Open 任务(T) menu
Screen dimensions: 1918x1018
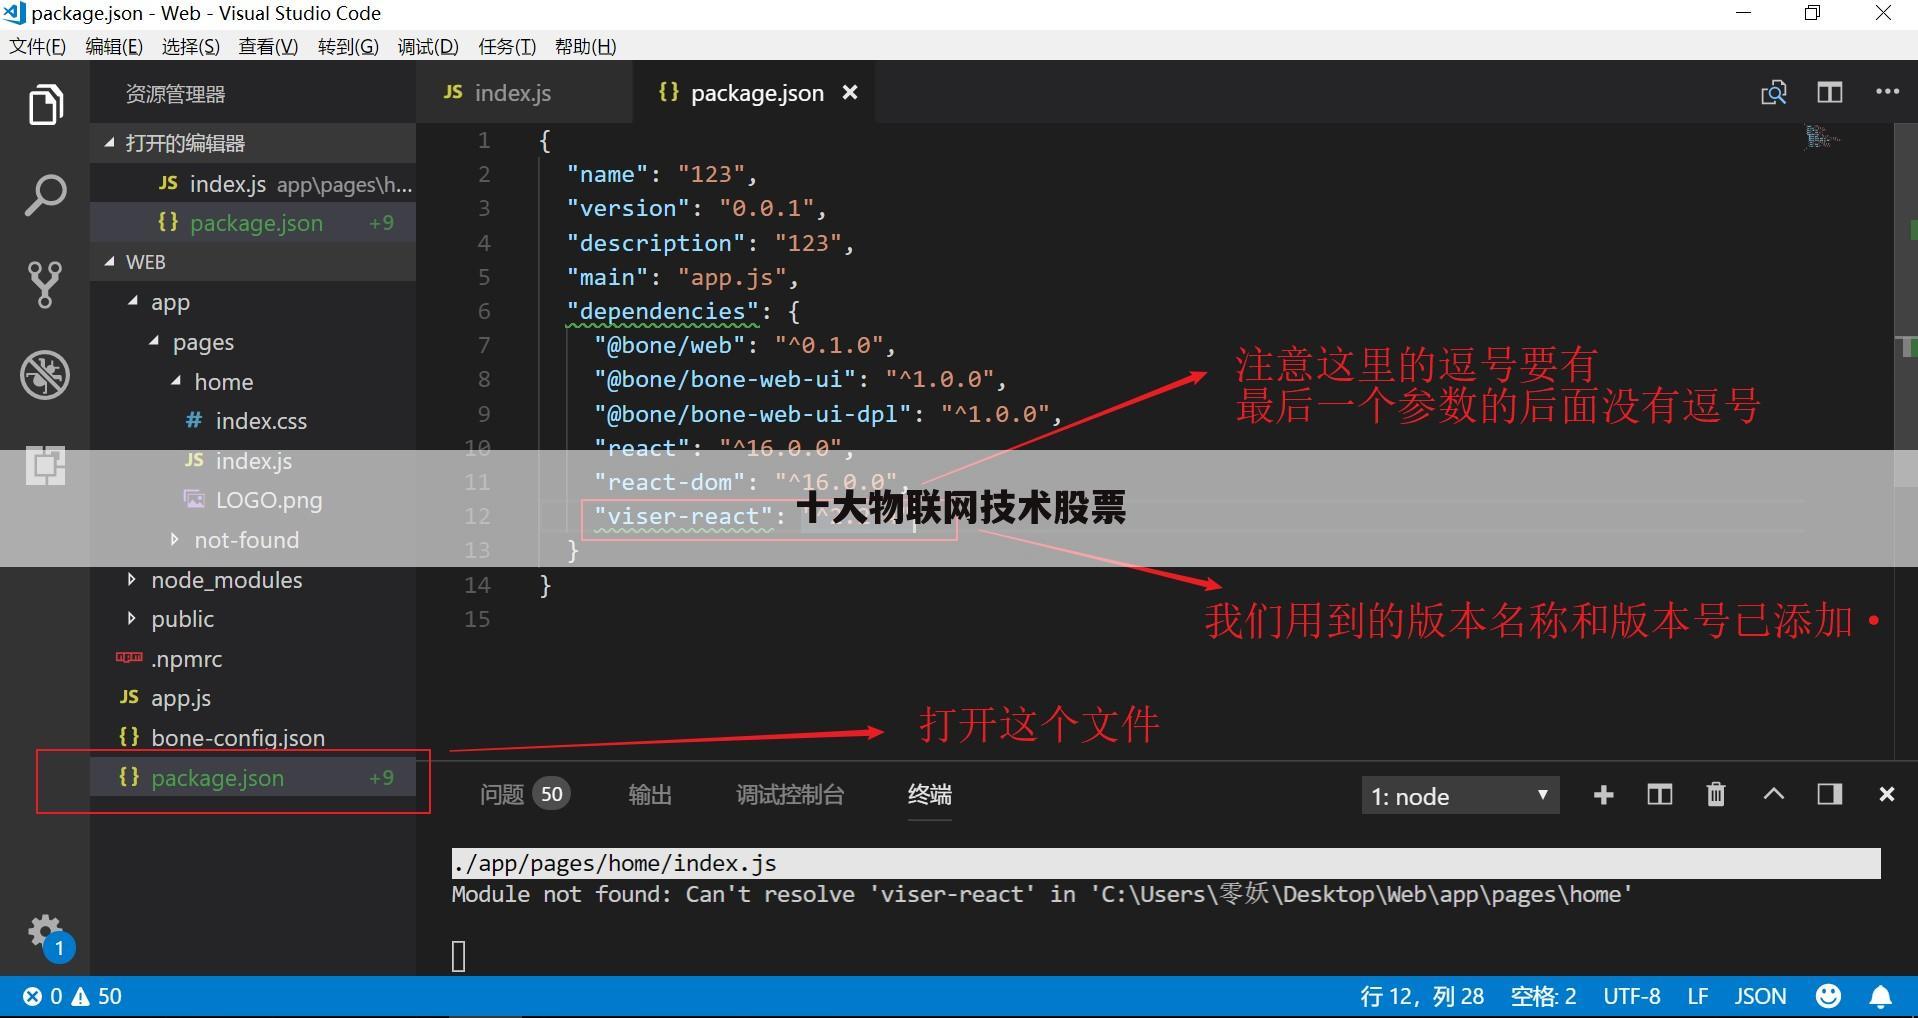[507, 47]
